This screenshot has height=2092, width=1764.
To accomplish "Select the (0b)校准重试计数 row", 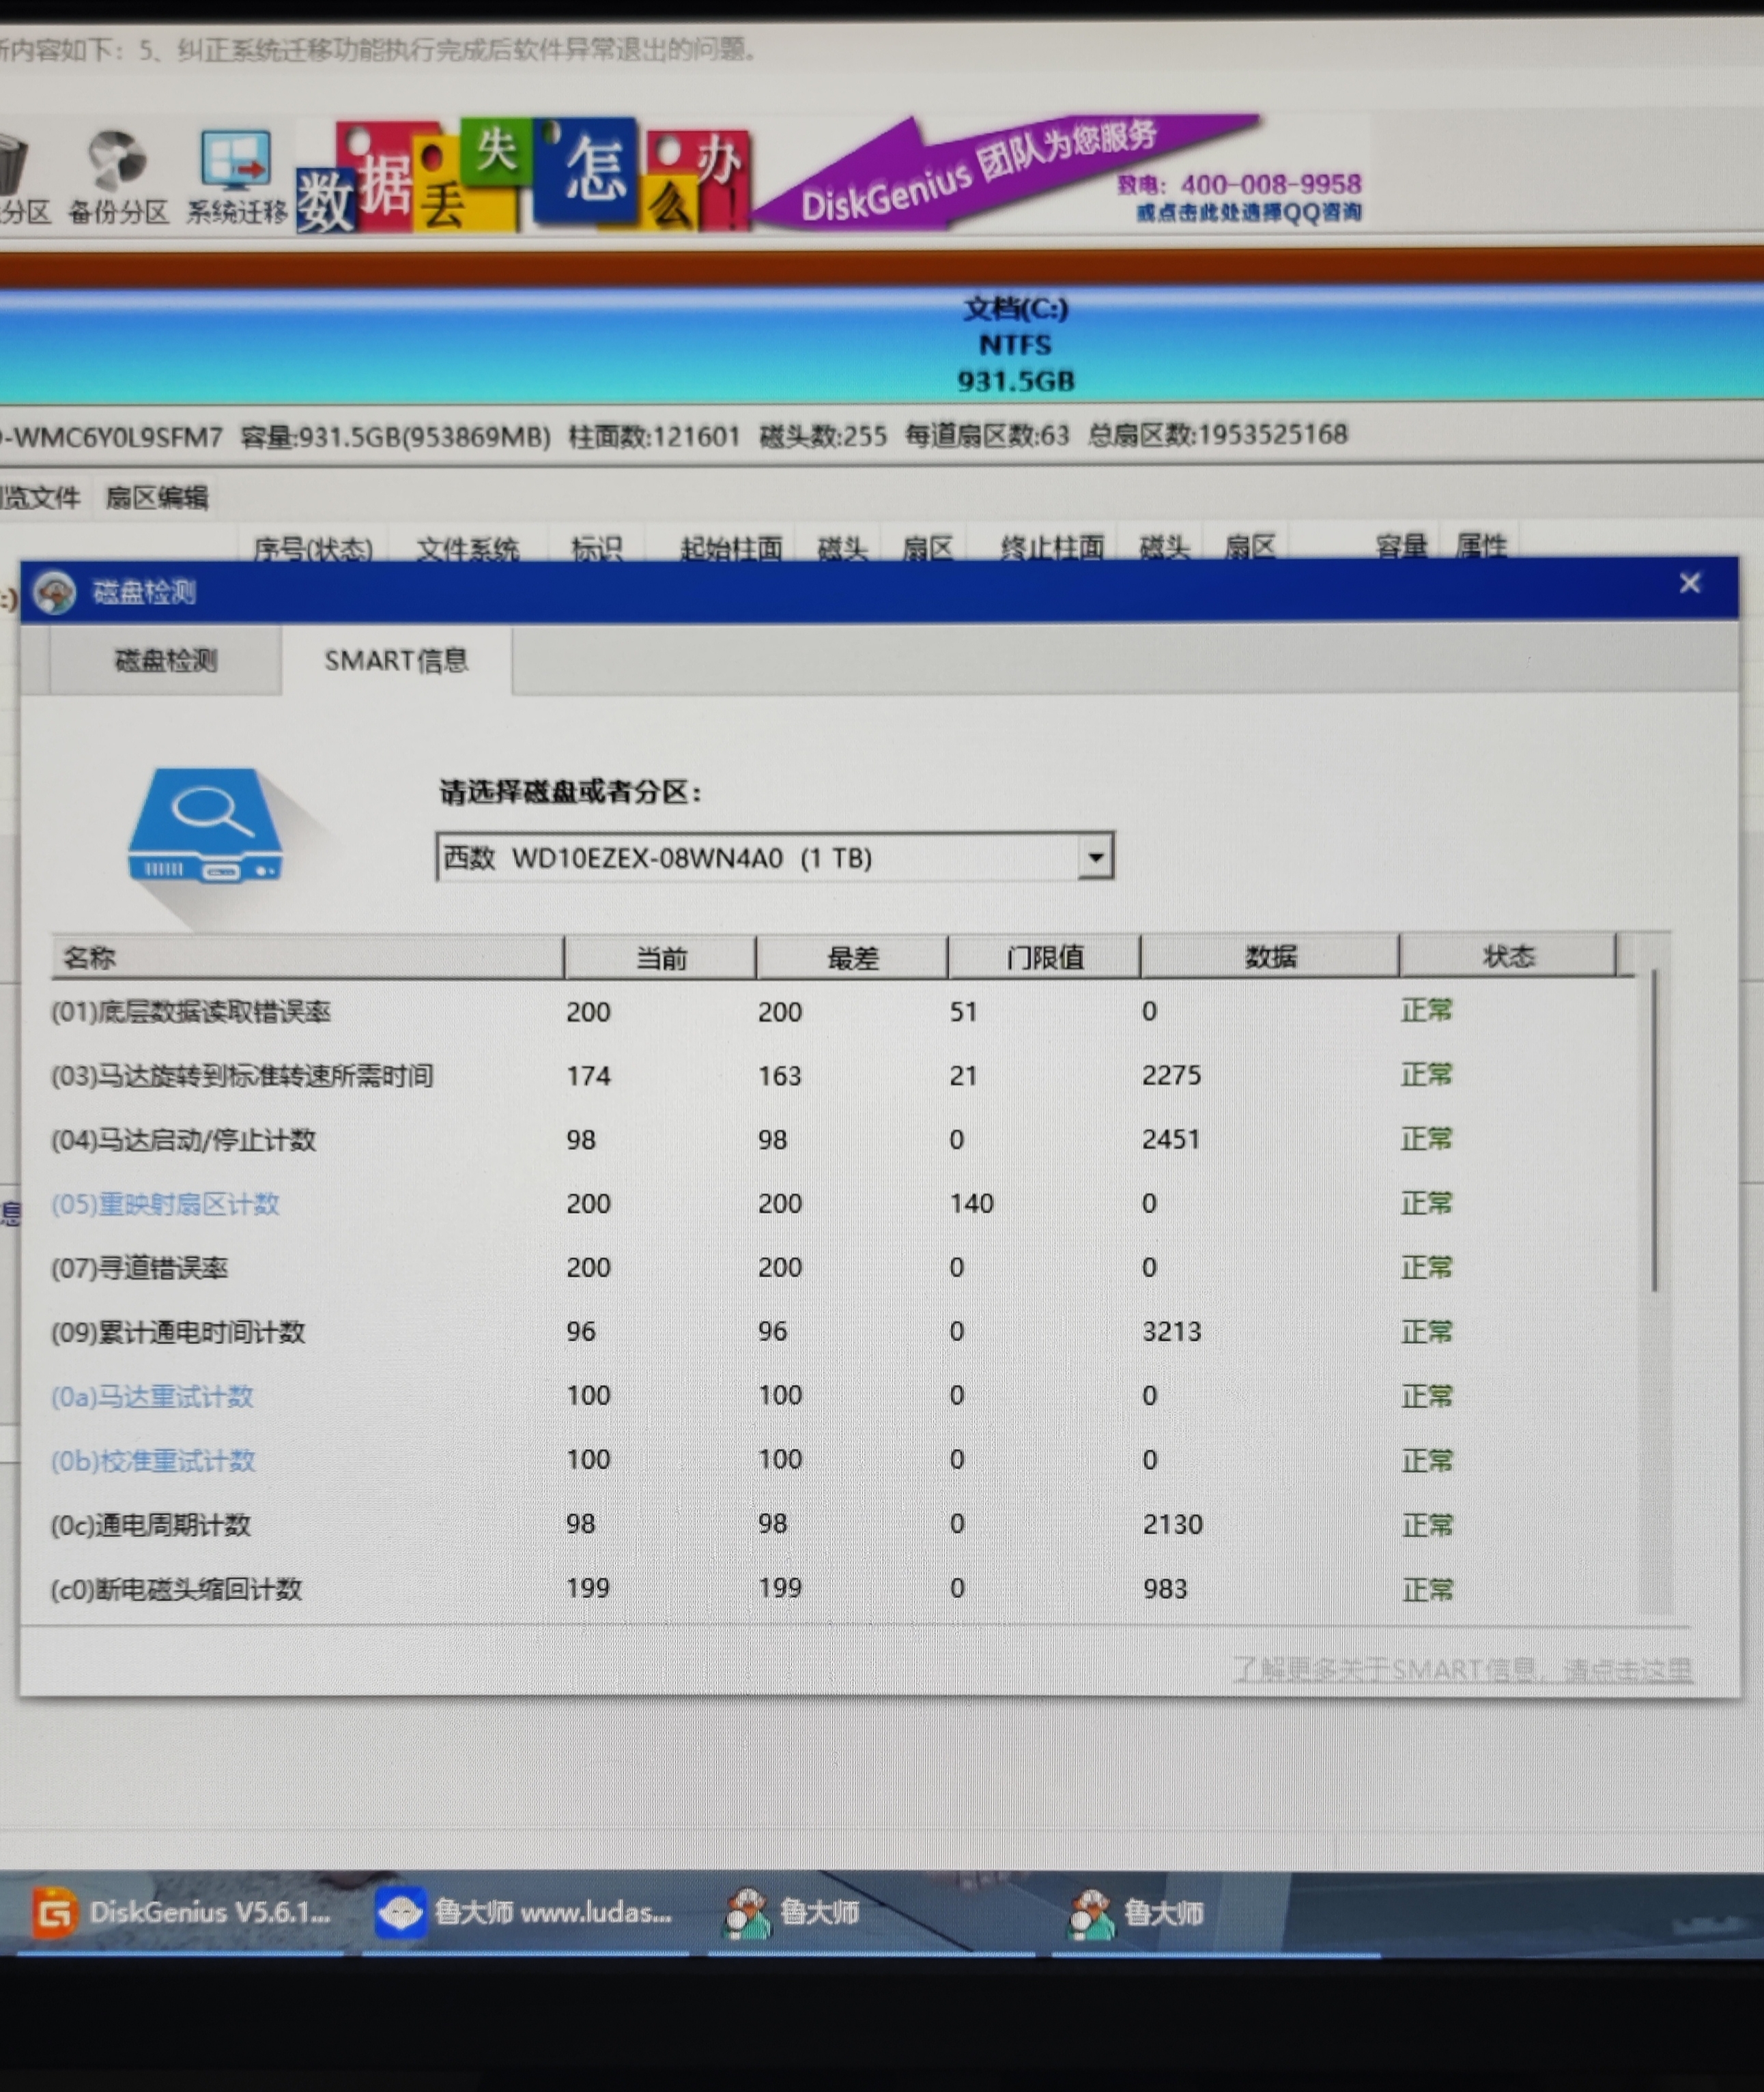I will pos(843,1459).
